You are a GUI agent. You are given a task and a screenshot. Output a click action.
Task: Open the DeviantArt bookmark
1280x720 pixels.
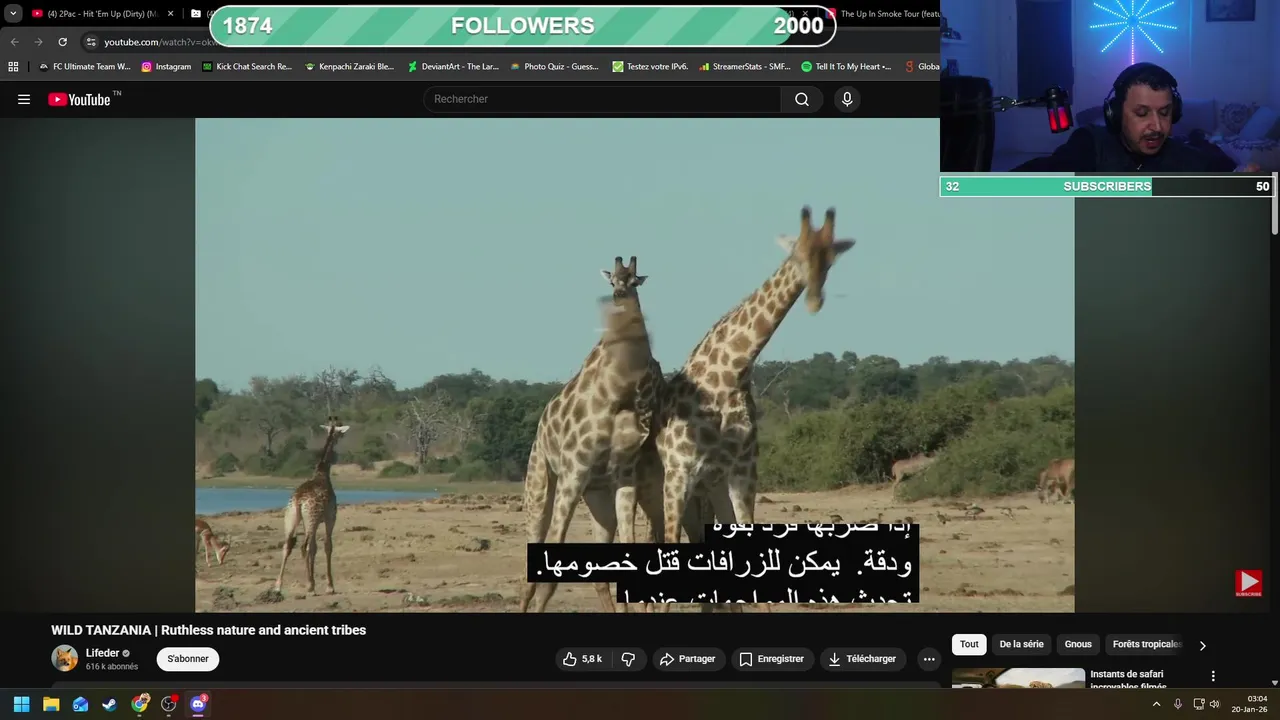(x=453, y=67)
